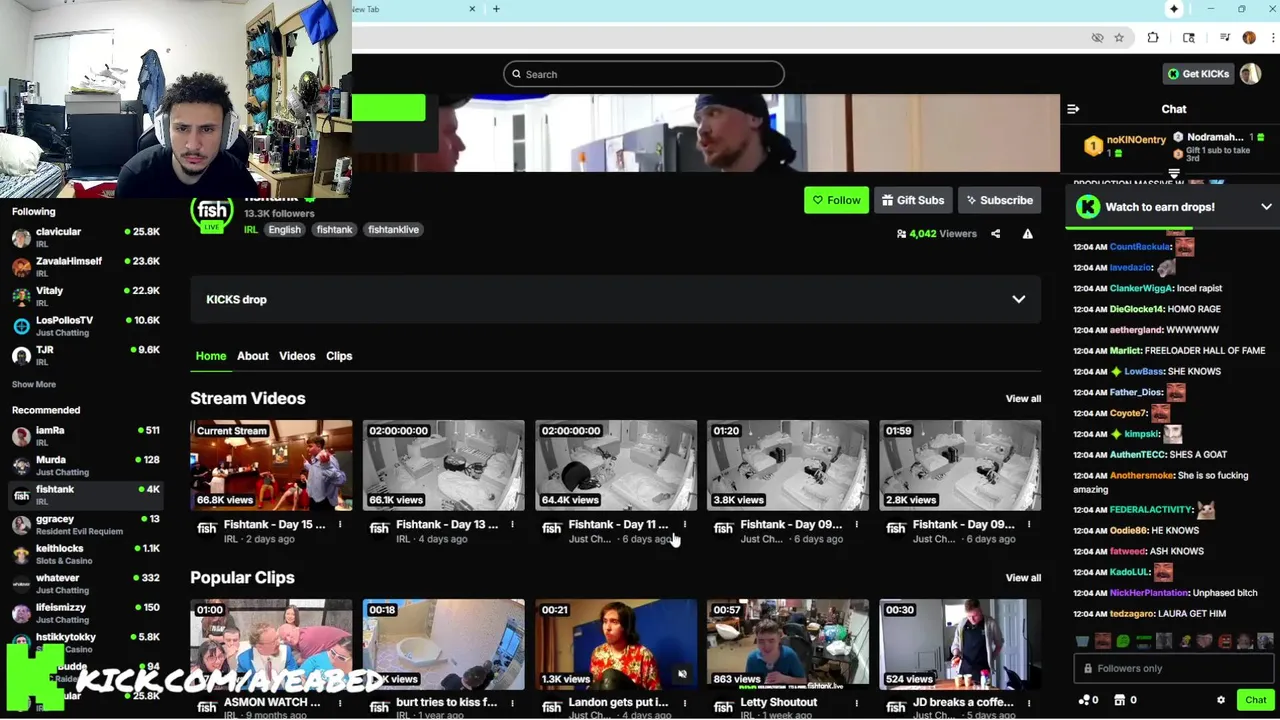1280x720 pixels.
Task: Click the report warning triangle icon
Action: pos(1027,234)
